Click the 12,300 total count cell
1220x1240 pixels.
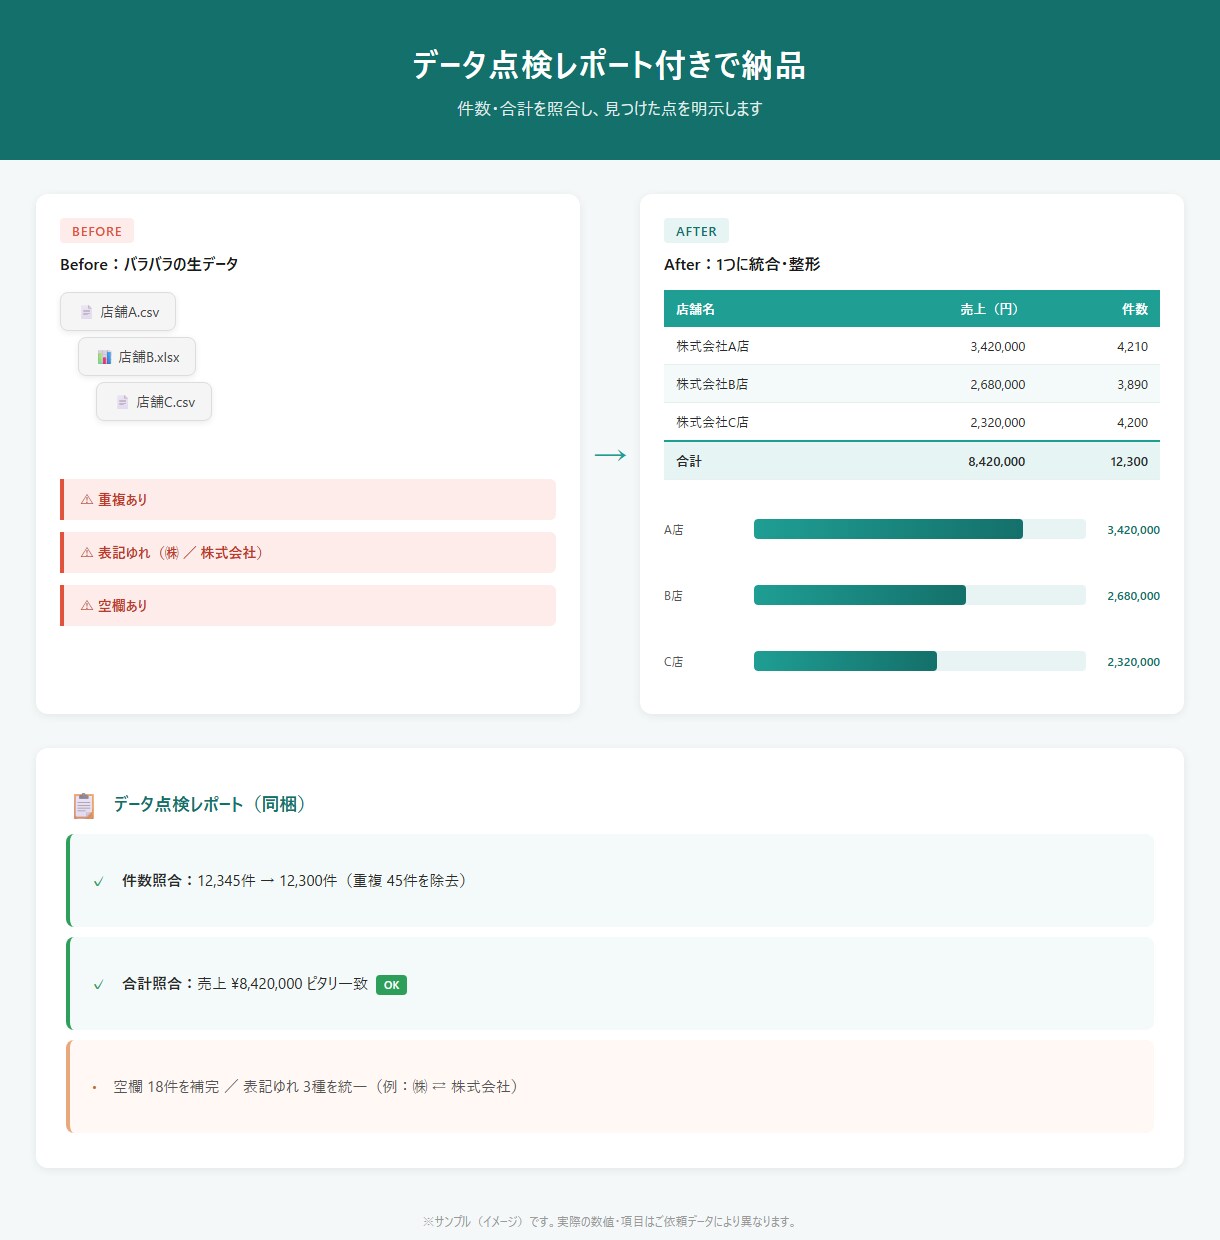1129,462
